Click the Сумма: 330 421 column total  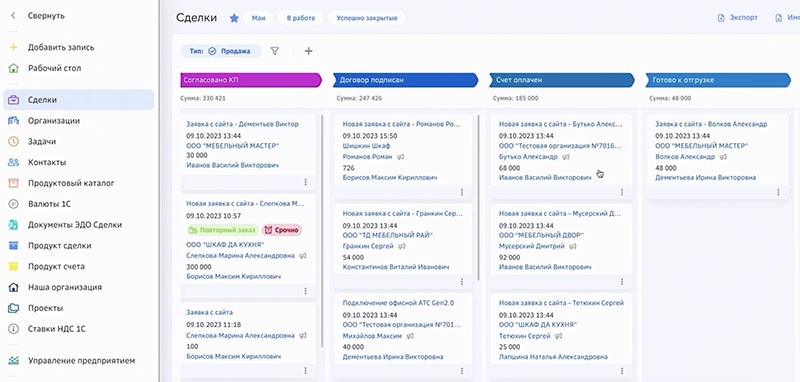[x=203, y=98]
